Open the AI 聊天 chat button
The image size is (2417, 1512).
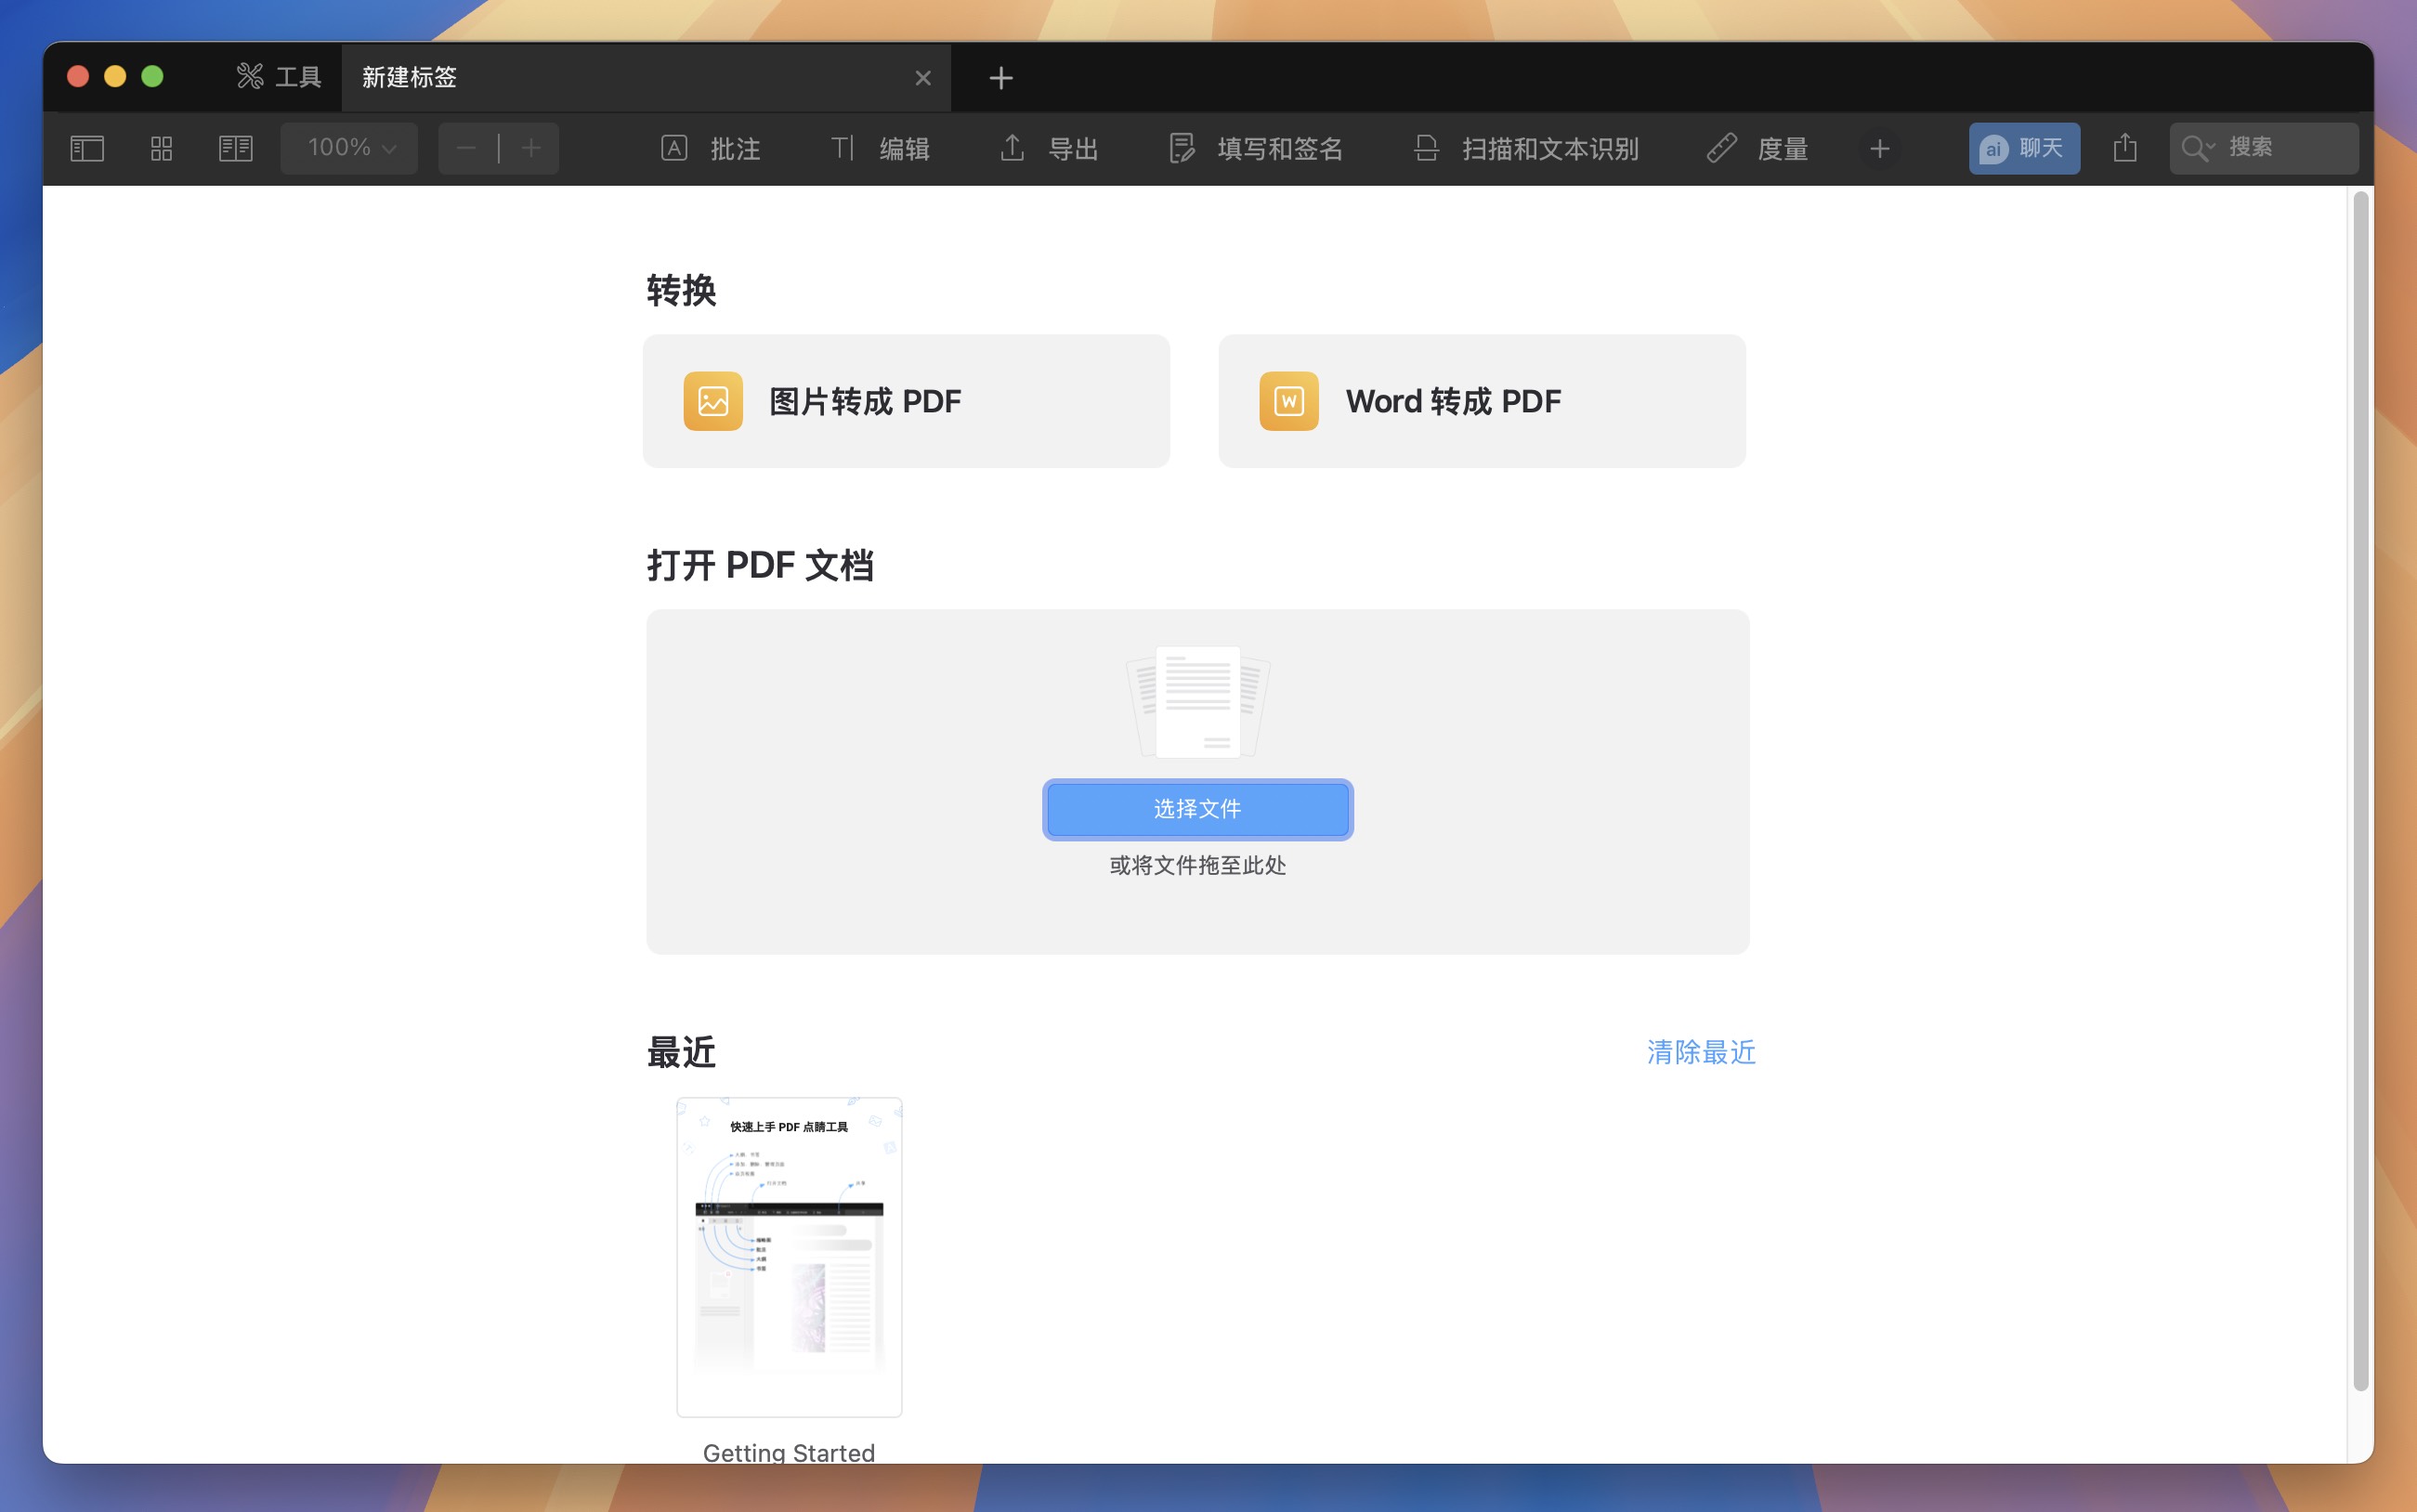click(2024, 148)
